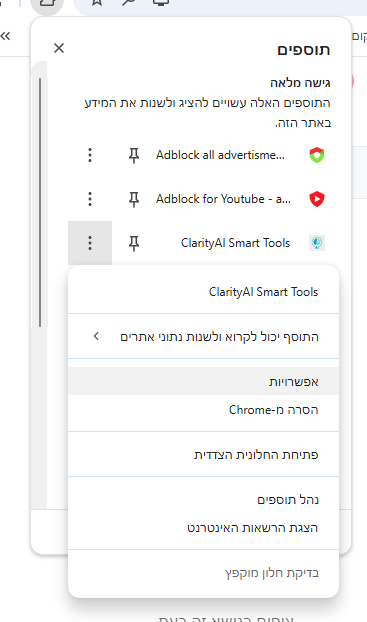This screenshot has height=622, width=367.
Task: Click the ClarityAI Smart Tools three-dot button
Action: [x=90, y=243]
